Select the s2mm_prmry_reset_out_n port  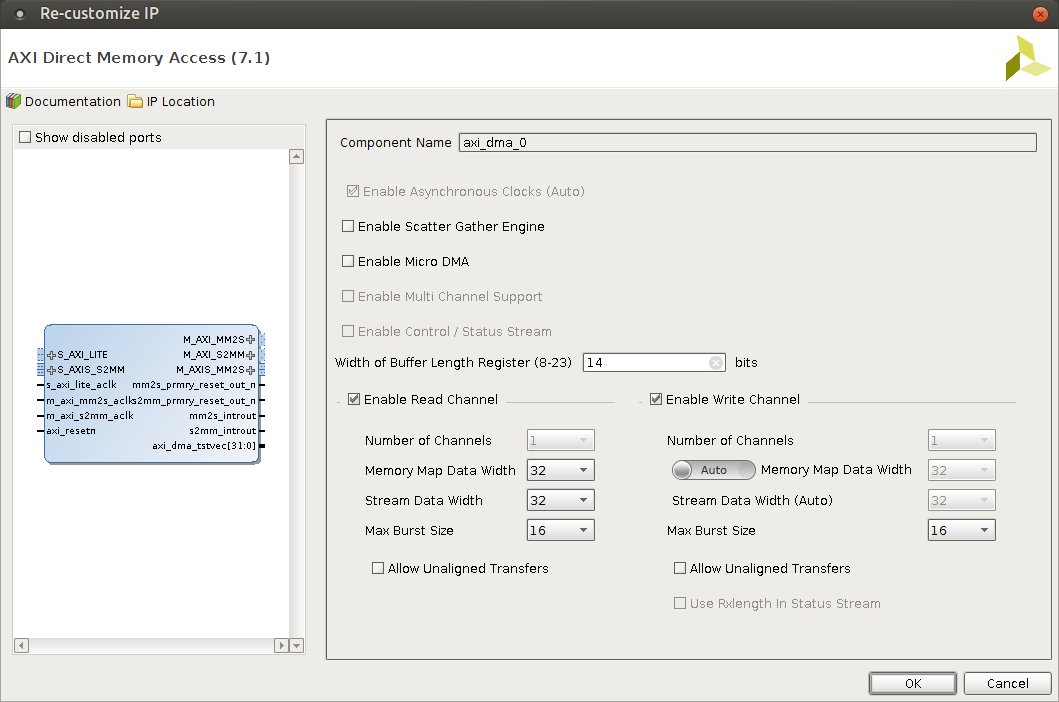(196, 401)
